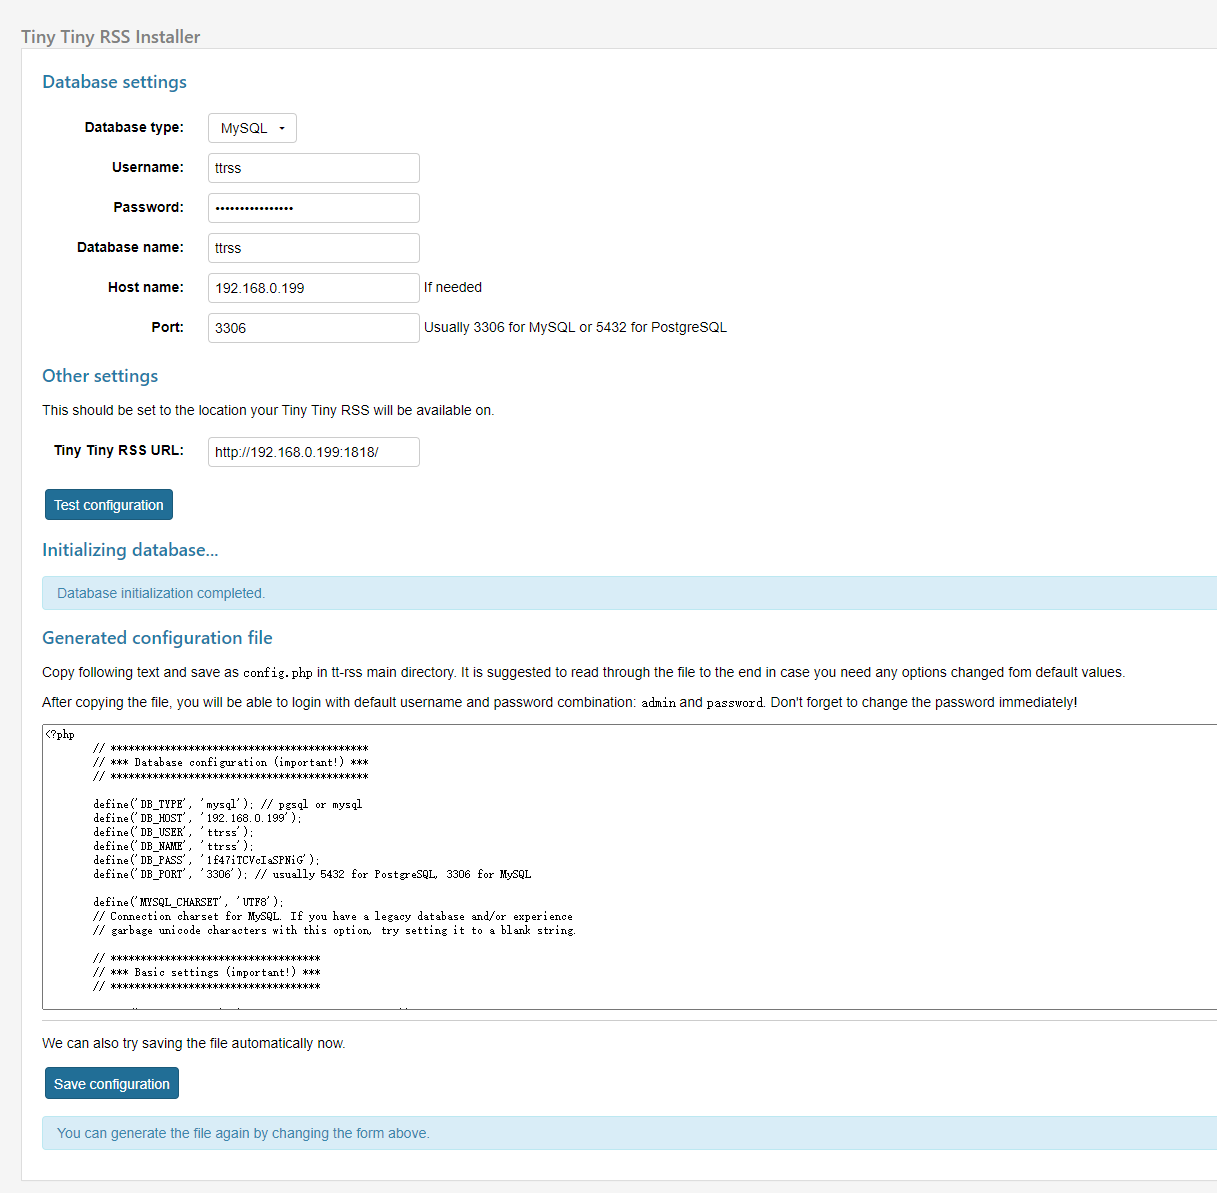
Task: Click inside the generated config.php text area
Action: [630, 867]
